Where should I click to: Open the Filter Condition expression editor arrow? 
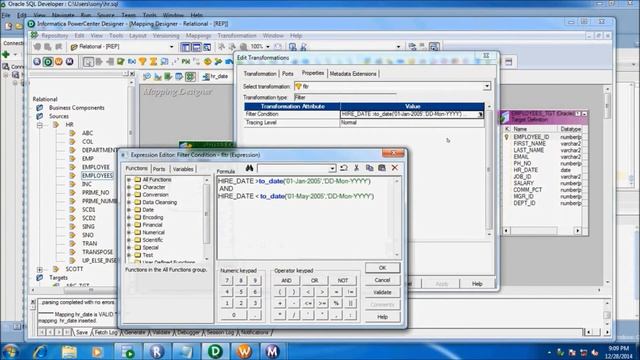480,115
